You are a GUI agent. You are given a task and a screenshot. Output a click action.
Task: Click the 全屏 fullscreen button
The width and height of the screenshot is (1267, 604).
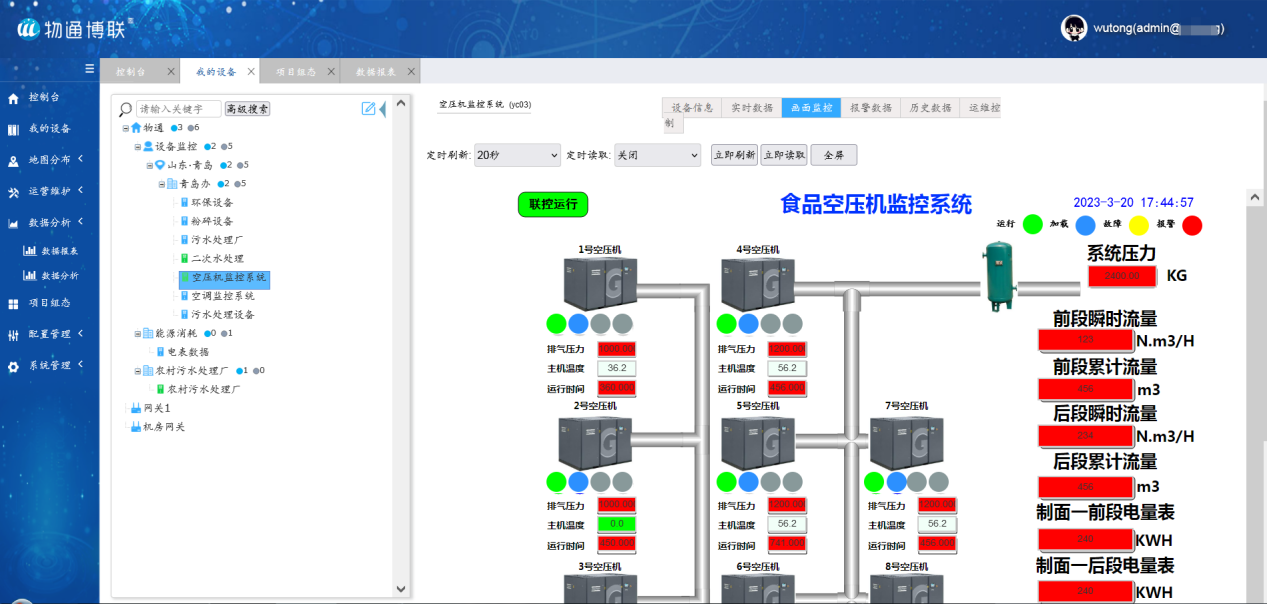(833, 155)
